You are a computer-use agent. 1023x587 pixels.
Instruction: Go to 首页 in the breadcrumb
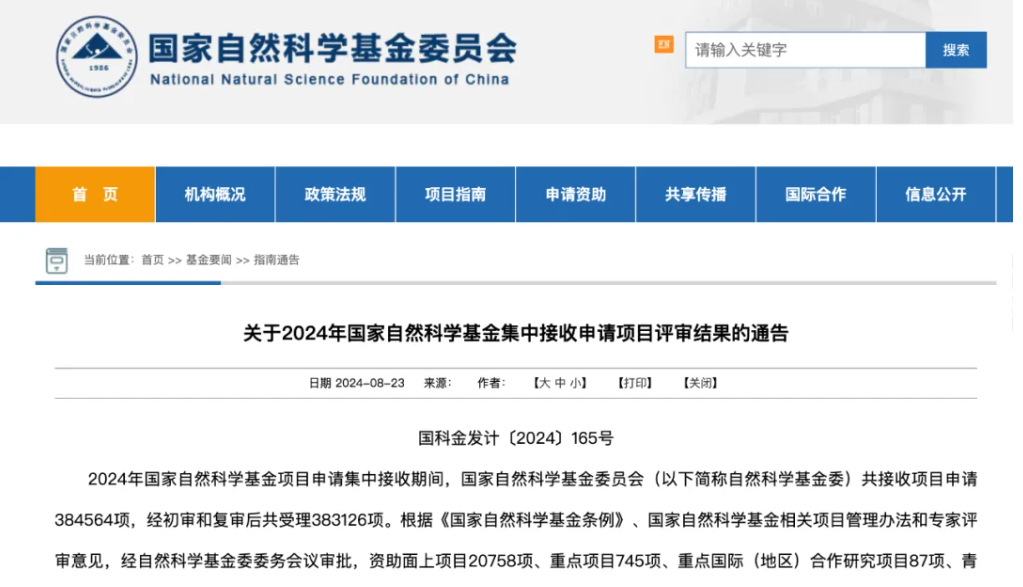153,260
